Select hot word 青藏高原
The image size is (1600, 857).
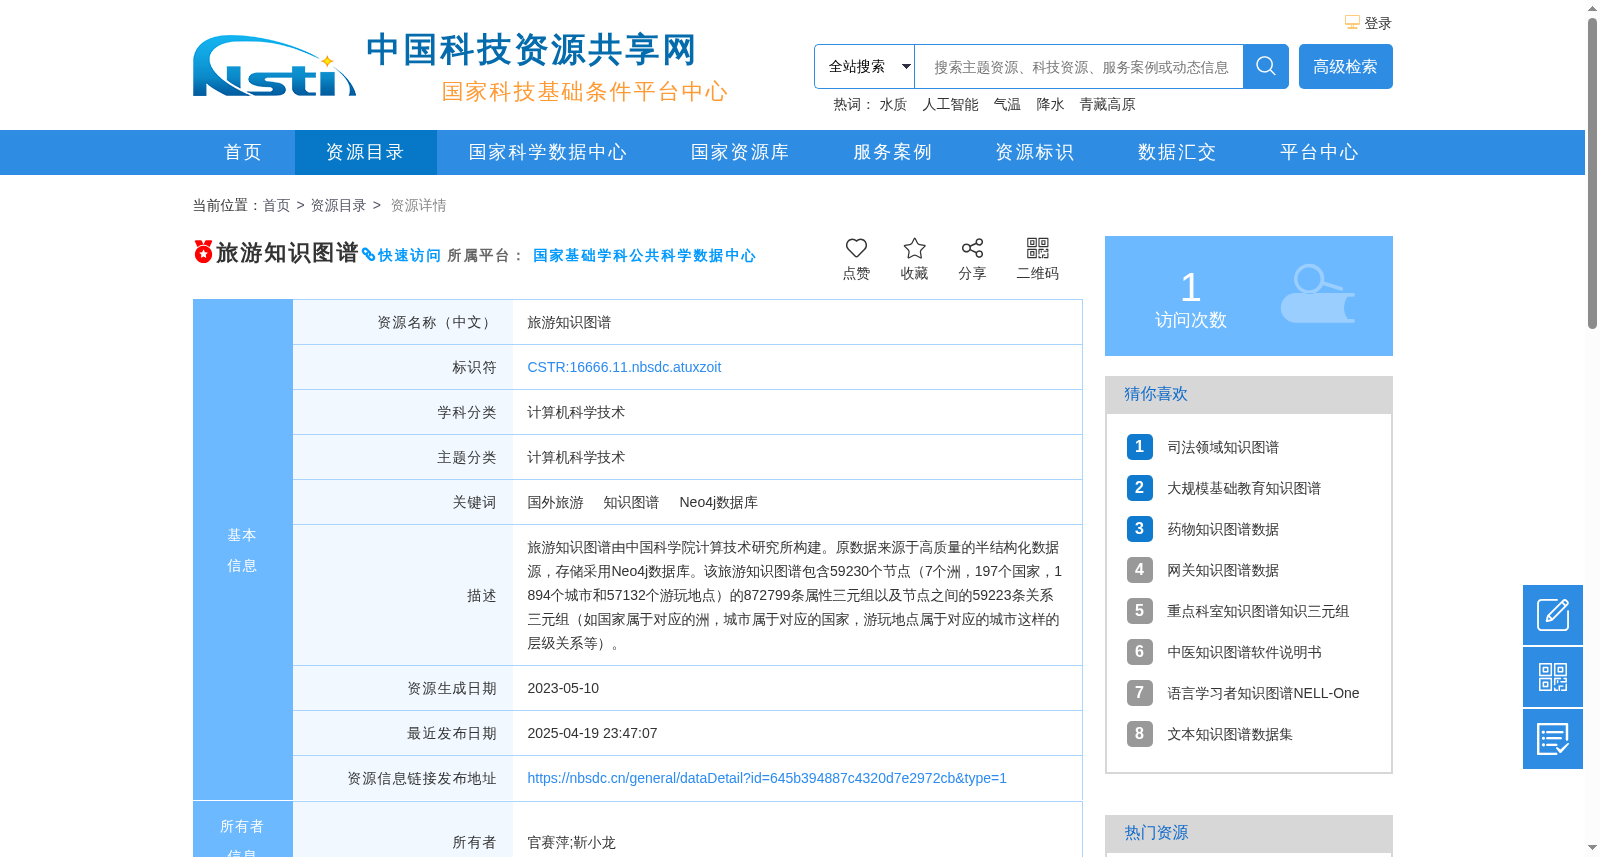click(1107, 104)
